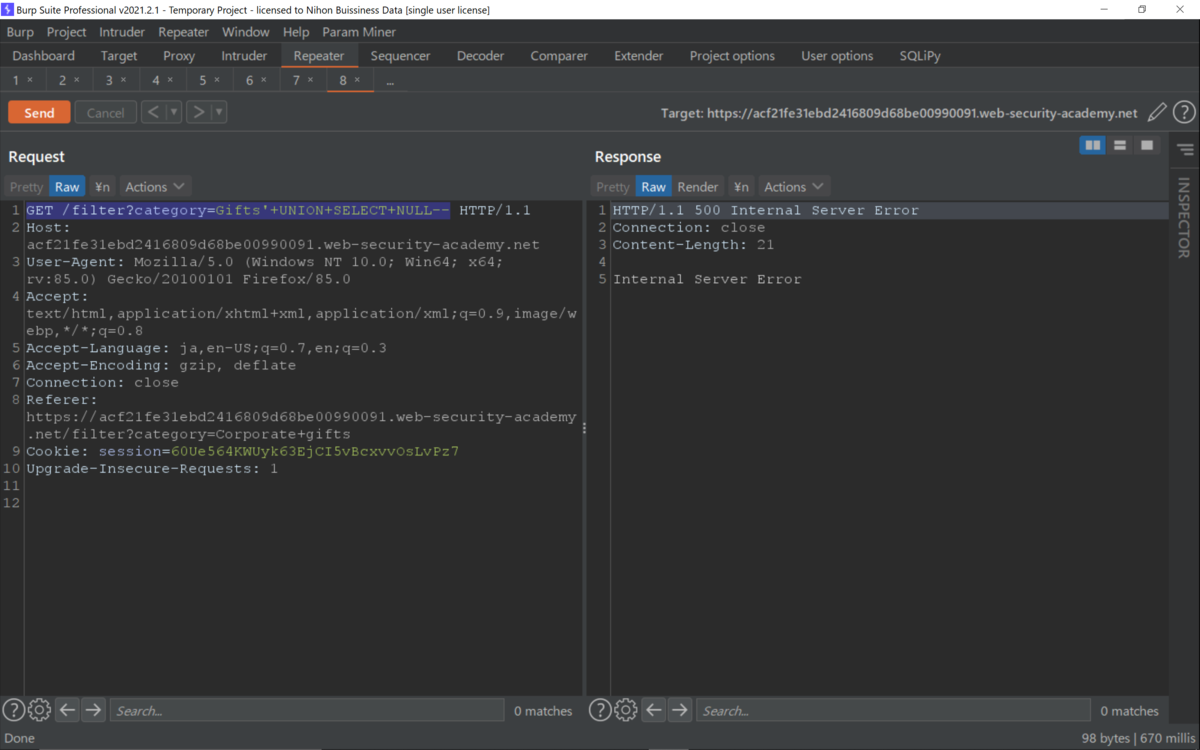Go back to previous request in history
Screen dimensions: 1200x750
[153, 112]
